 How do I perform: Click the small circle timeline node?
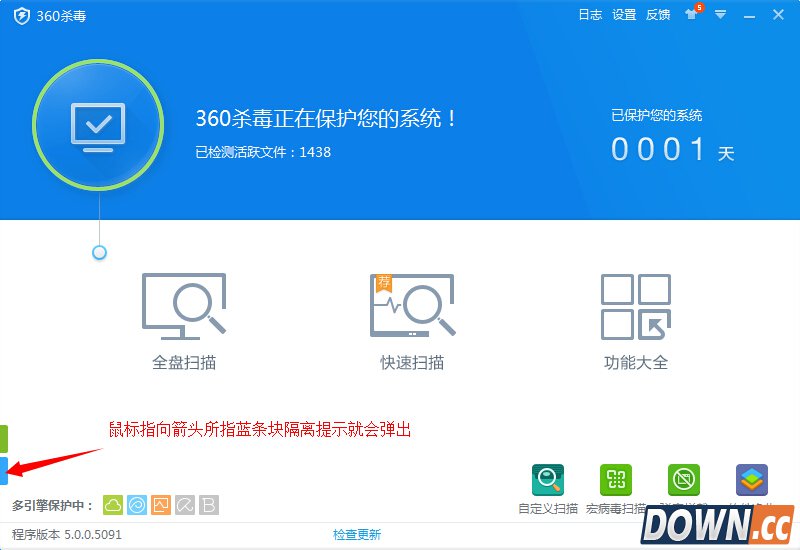99,253
